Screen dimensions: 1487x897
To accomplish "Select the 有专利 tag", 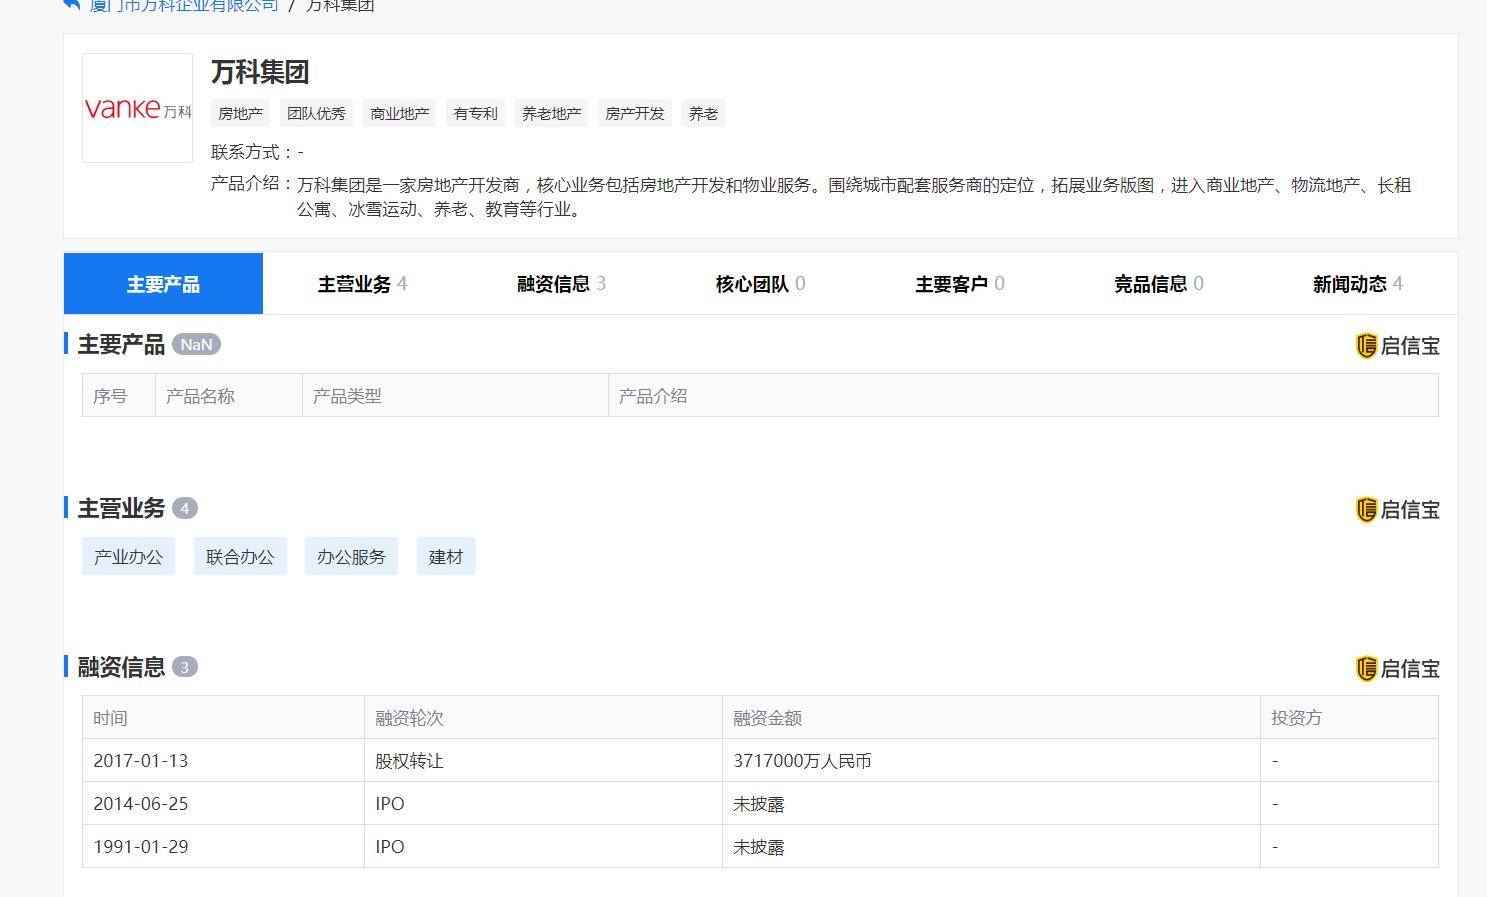I will click(x=475, y=113).
